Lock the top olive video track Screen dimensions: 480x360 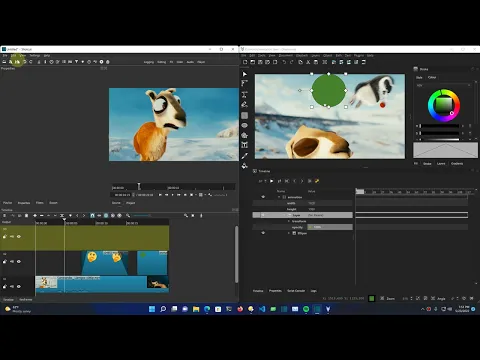point(5,237)
